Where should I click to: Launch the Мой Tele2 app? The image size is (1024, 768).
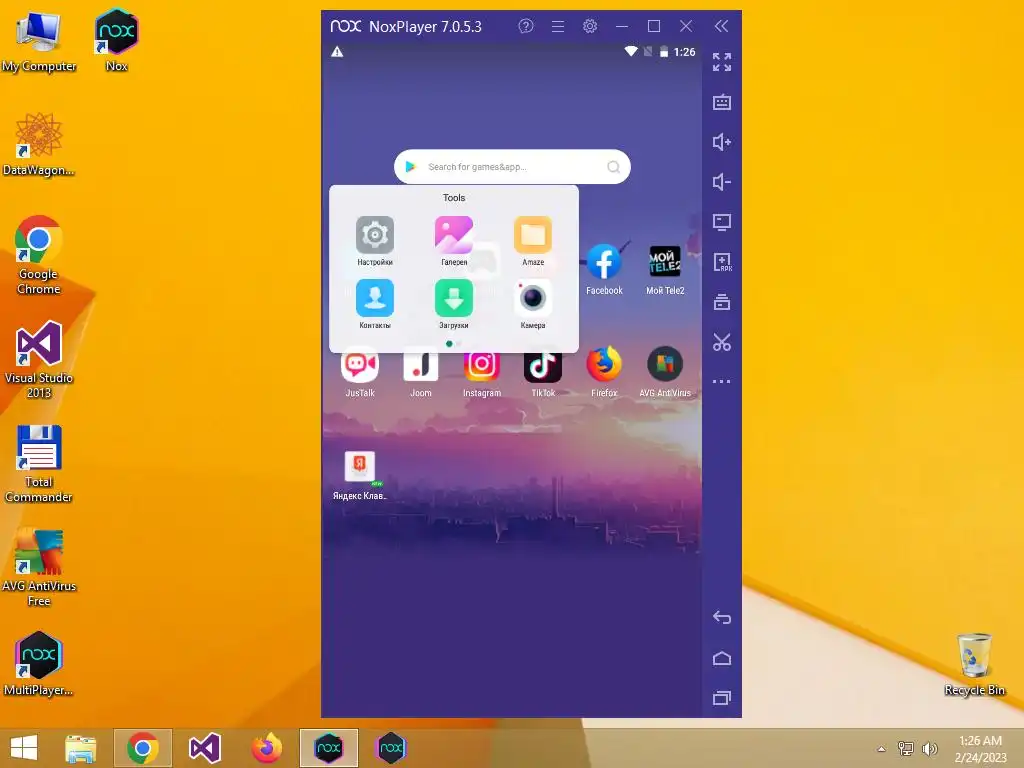click(665, 270)
